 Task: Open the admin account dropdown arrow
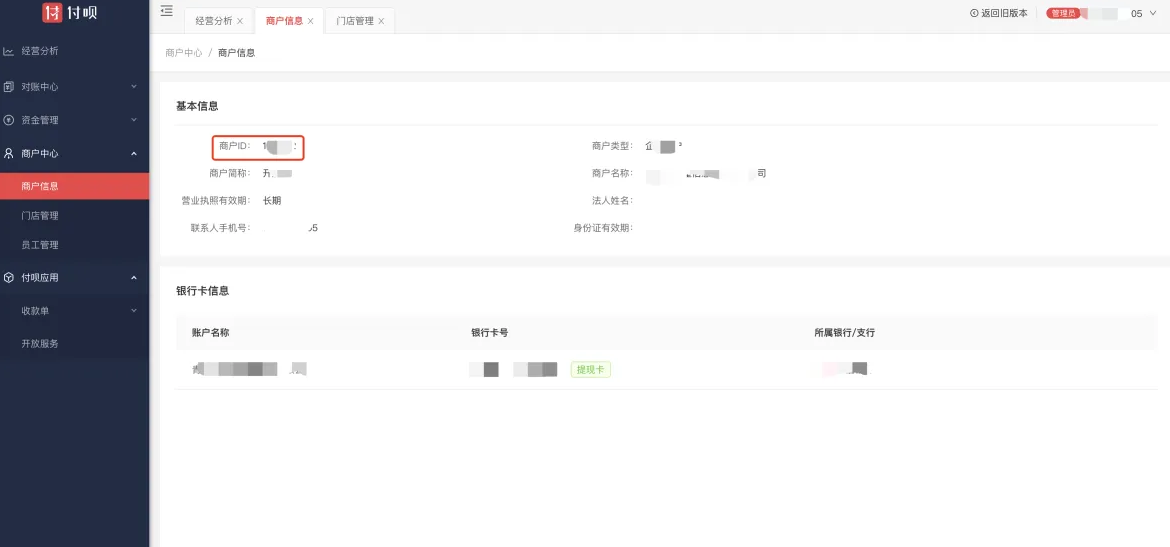coord(1155,14)
